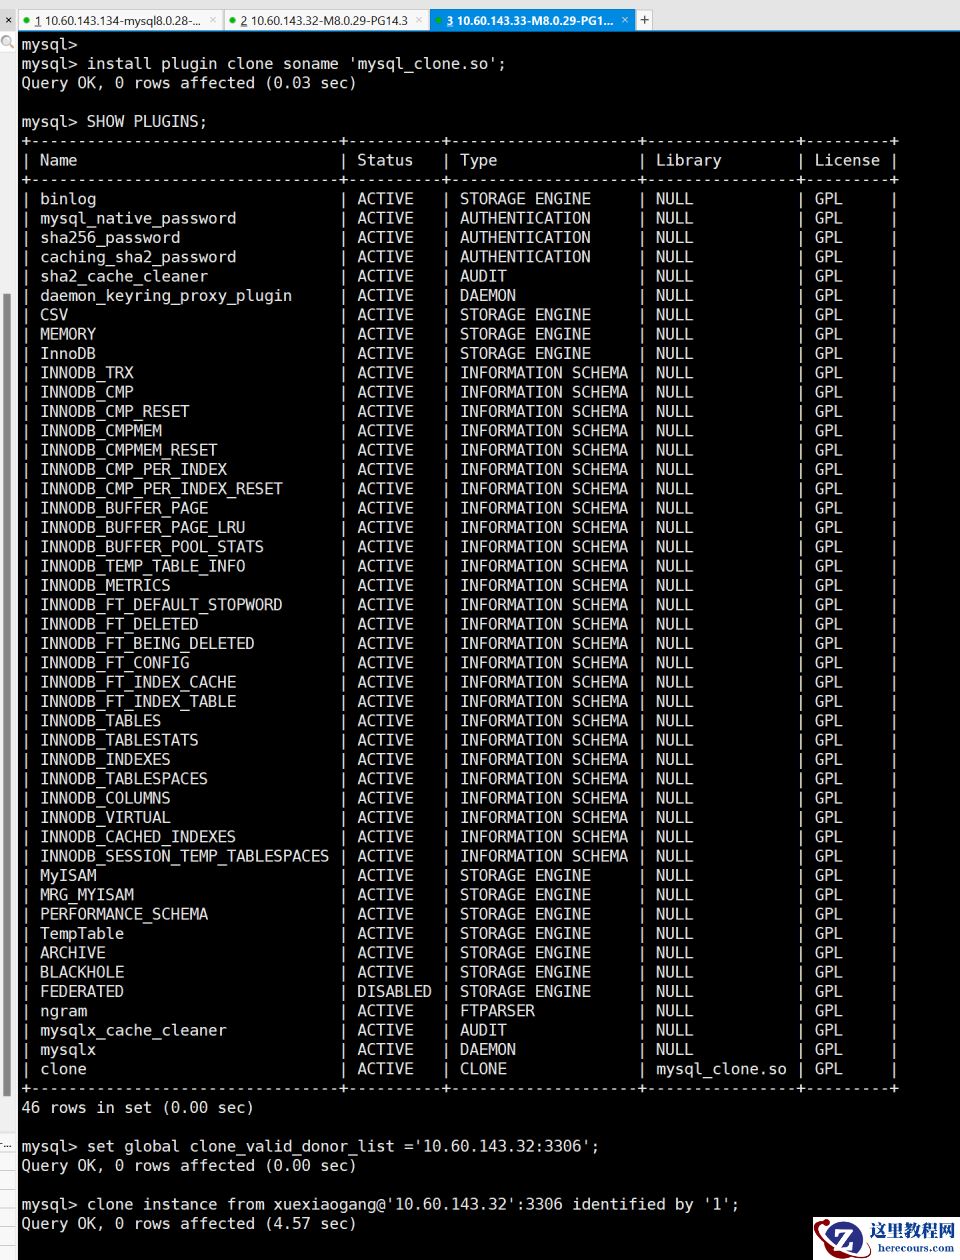Click the mysql_clone.so library entry
Screen dimensions: 960x1260
(720, 1069)
